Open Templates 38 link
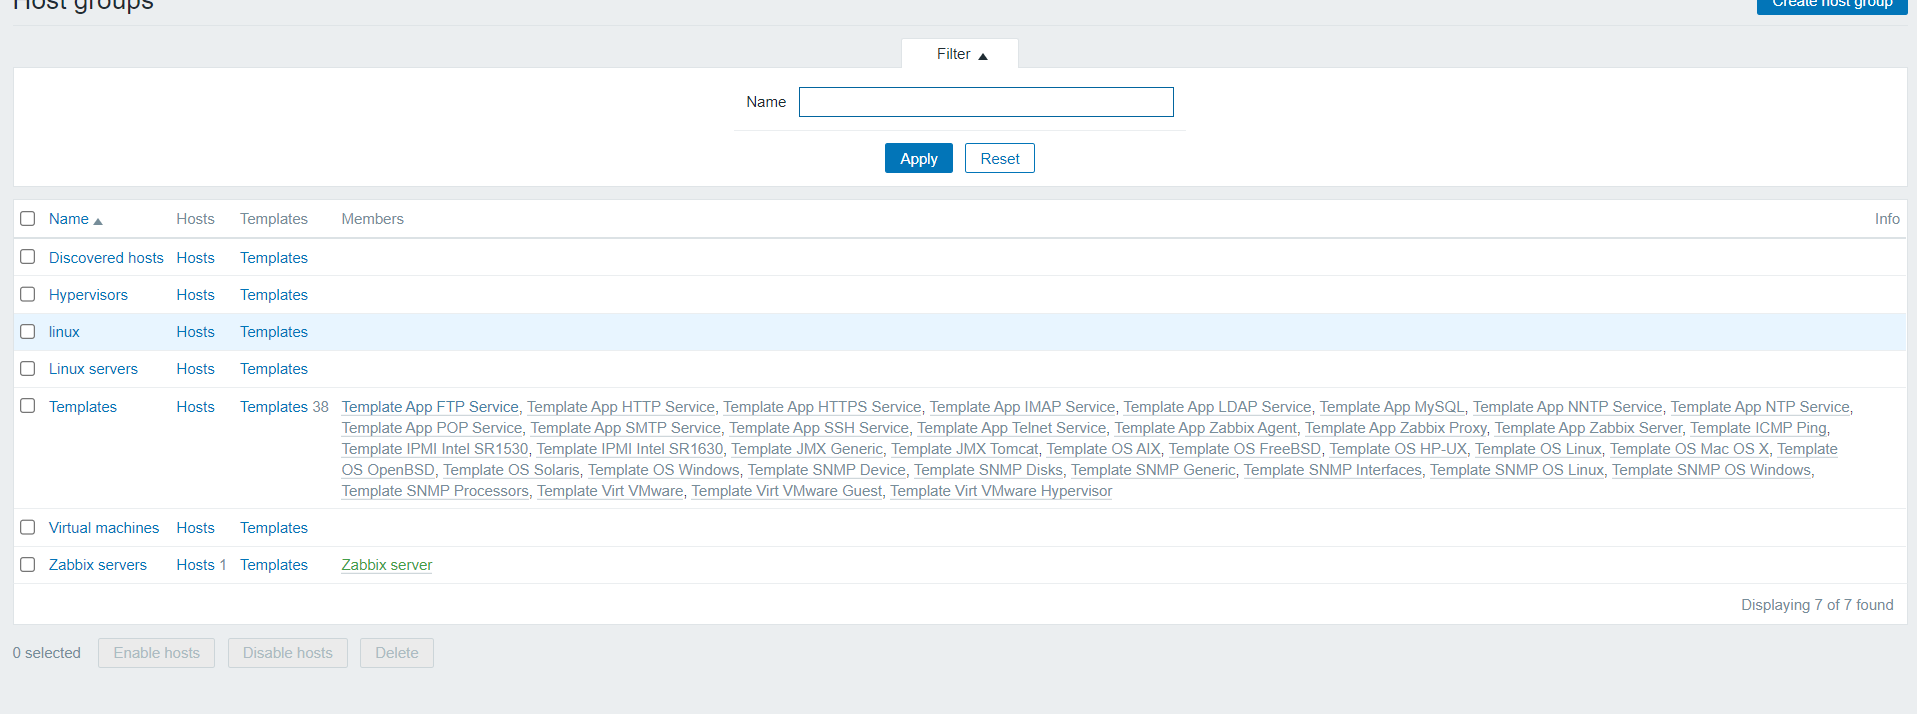The height and width of the screenshot is (714, 1917). point(274,407)
